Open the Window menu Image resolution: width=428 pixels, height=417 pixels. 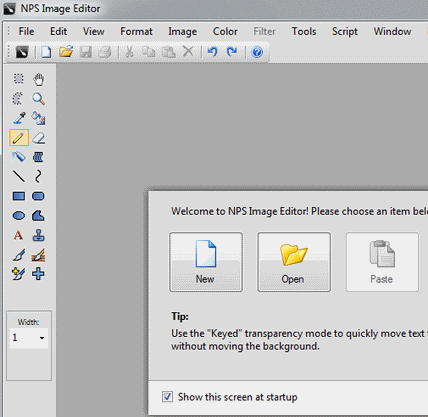point(392,31)
